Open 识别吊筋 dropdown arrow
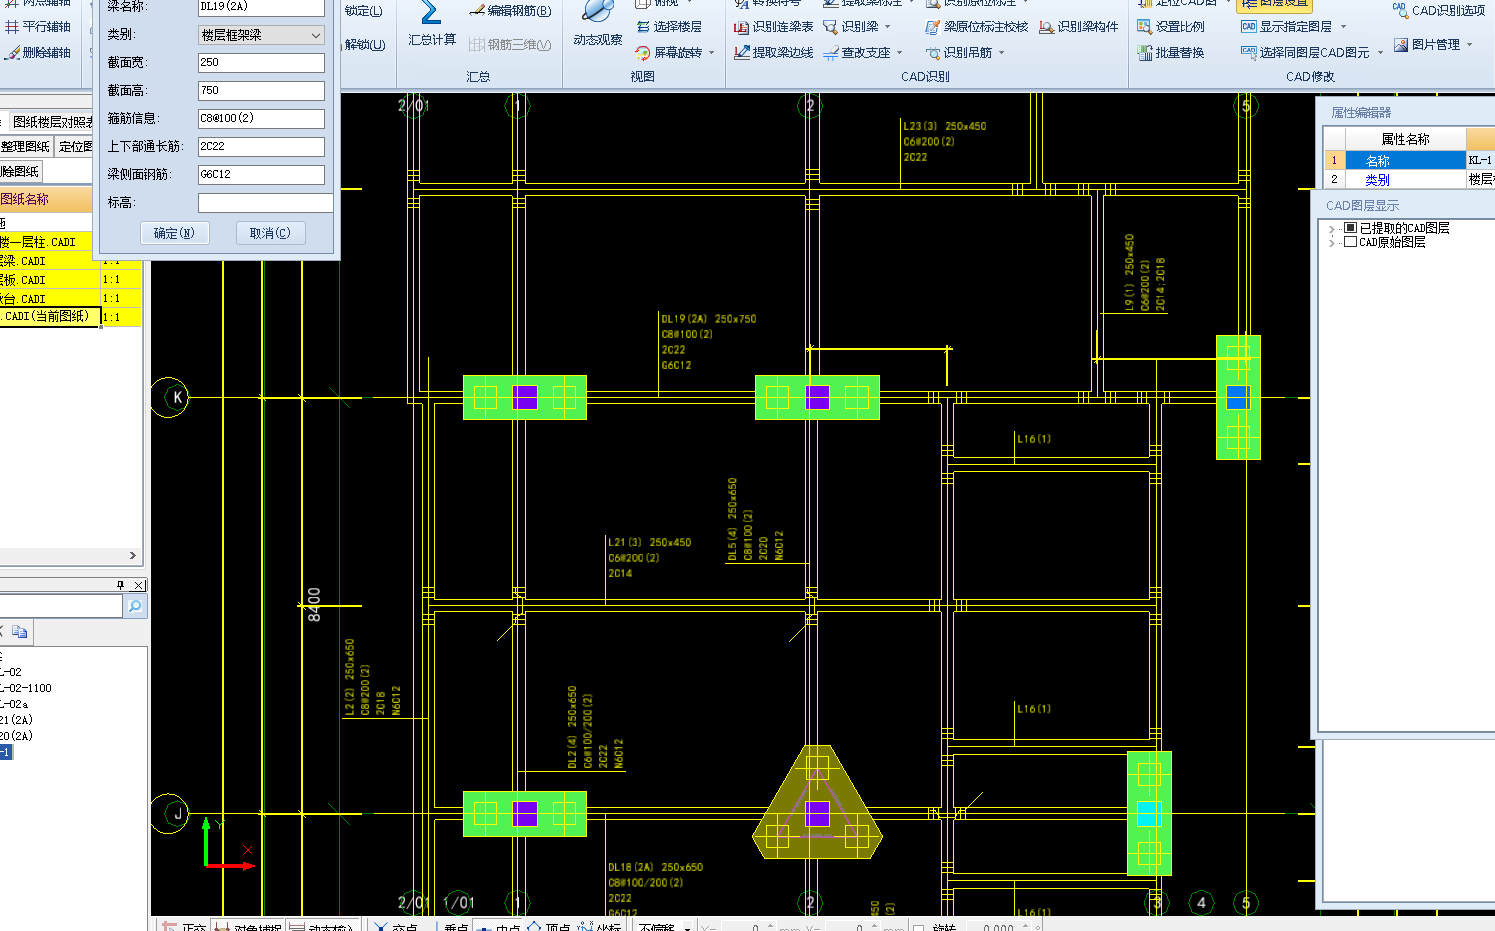 click(1001, 53)
